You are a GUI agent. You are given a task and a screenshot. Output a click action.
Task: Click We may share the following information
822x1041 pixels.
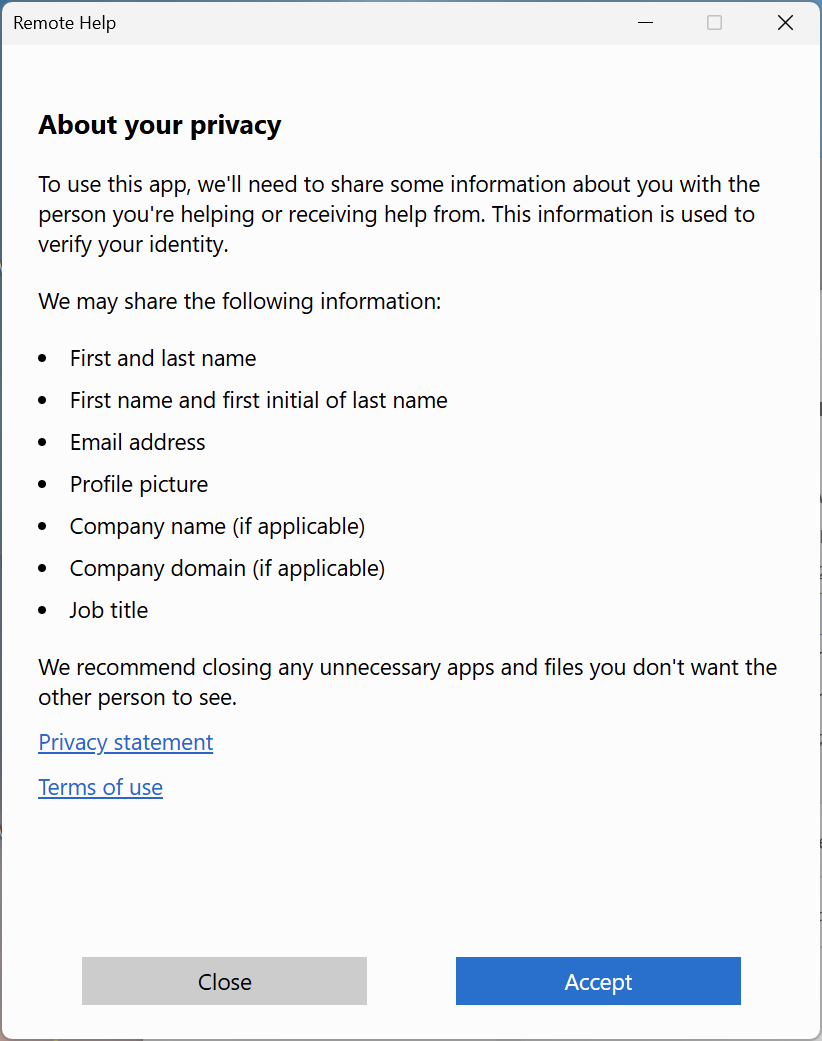[x=240, y=301]
